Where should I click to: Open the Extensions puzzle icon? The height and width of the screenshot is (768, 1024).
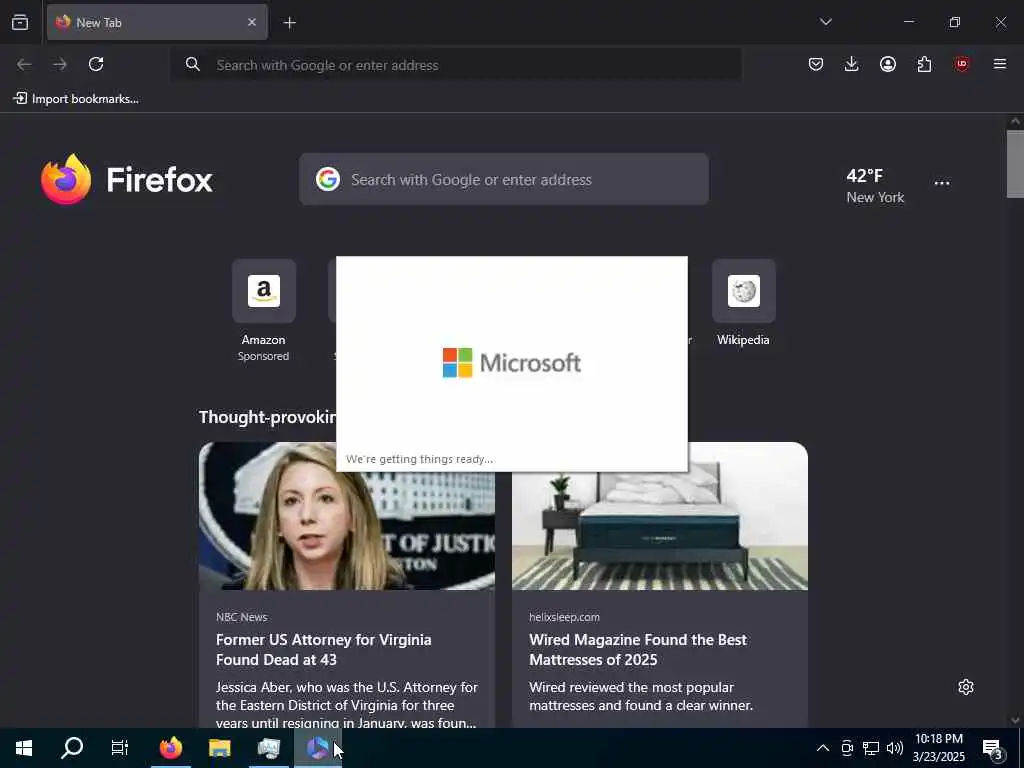pos(924,64)
